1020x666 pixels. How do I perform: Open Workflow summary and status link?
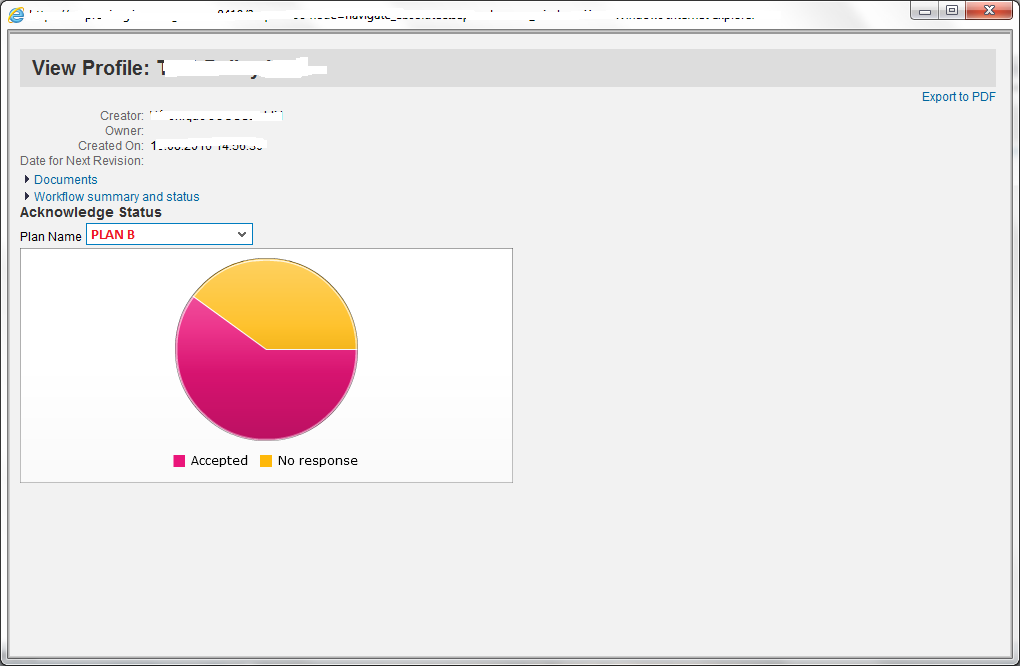click(x=116, y=196)
